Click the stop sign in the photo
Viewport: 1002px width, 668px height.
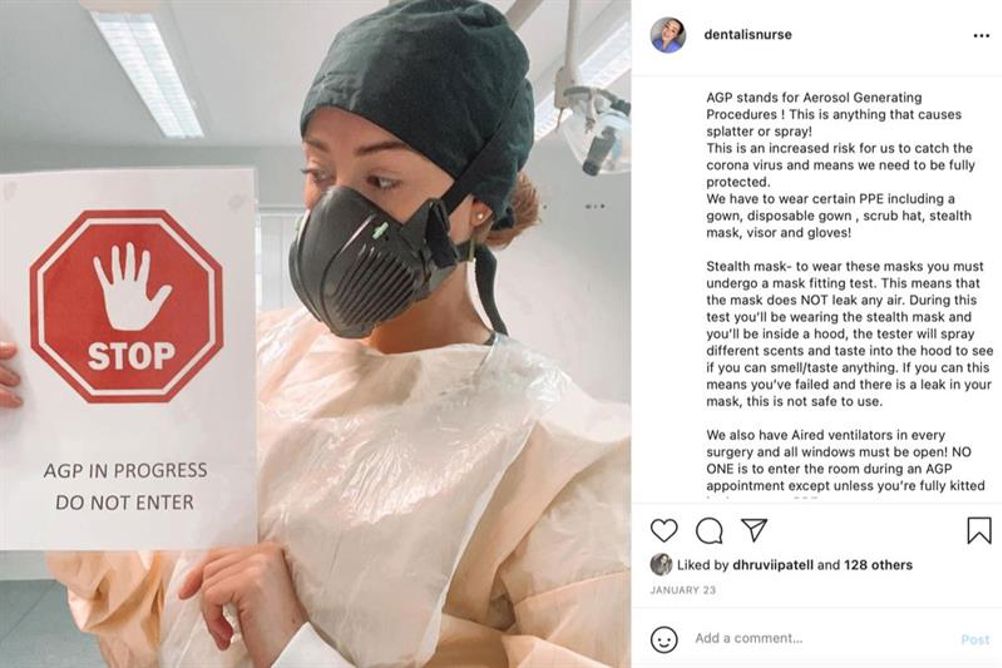[x=127, y=307]
